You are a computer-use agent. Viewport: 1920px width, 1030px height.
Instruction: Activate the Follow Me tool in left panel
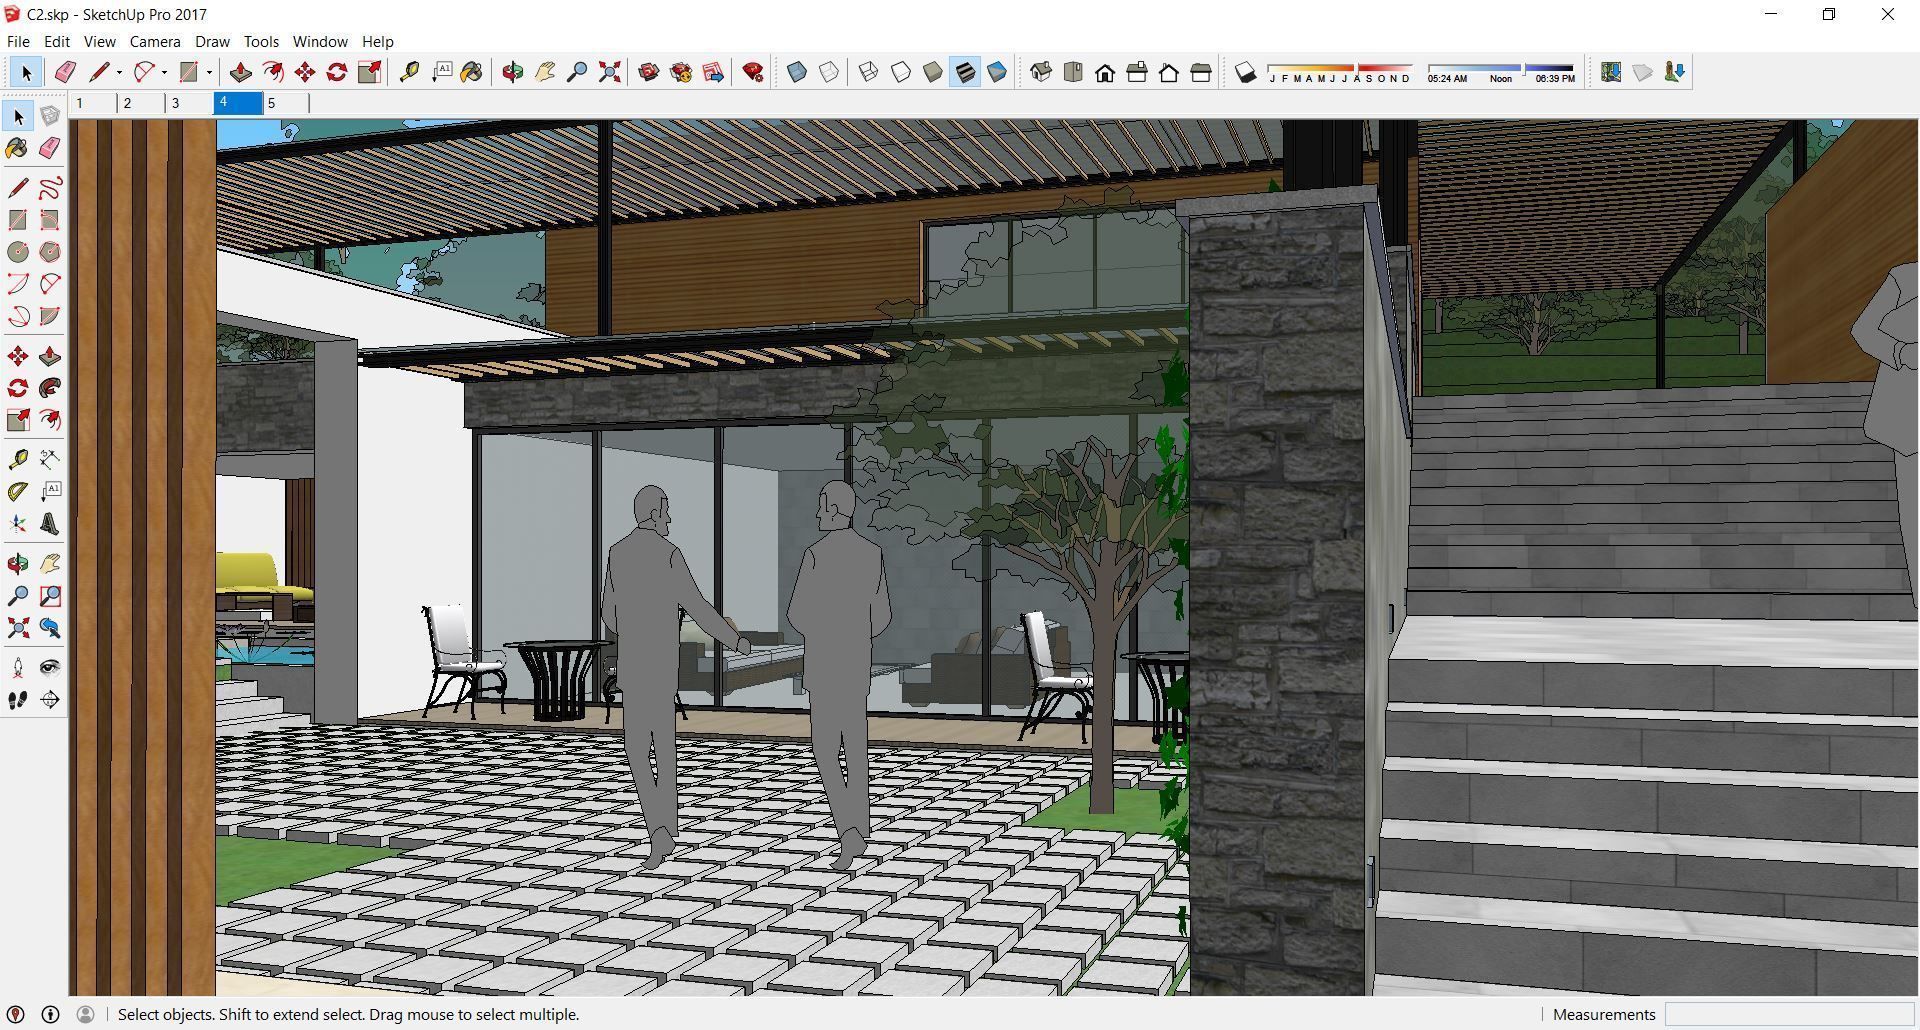pyautogui.click(x=50, y=388)
